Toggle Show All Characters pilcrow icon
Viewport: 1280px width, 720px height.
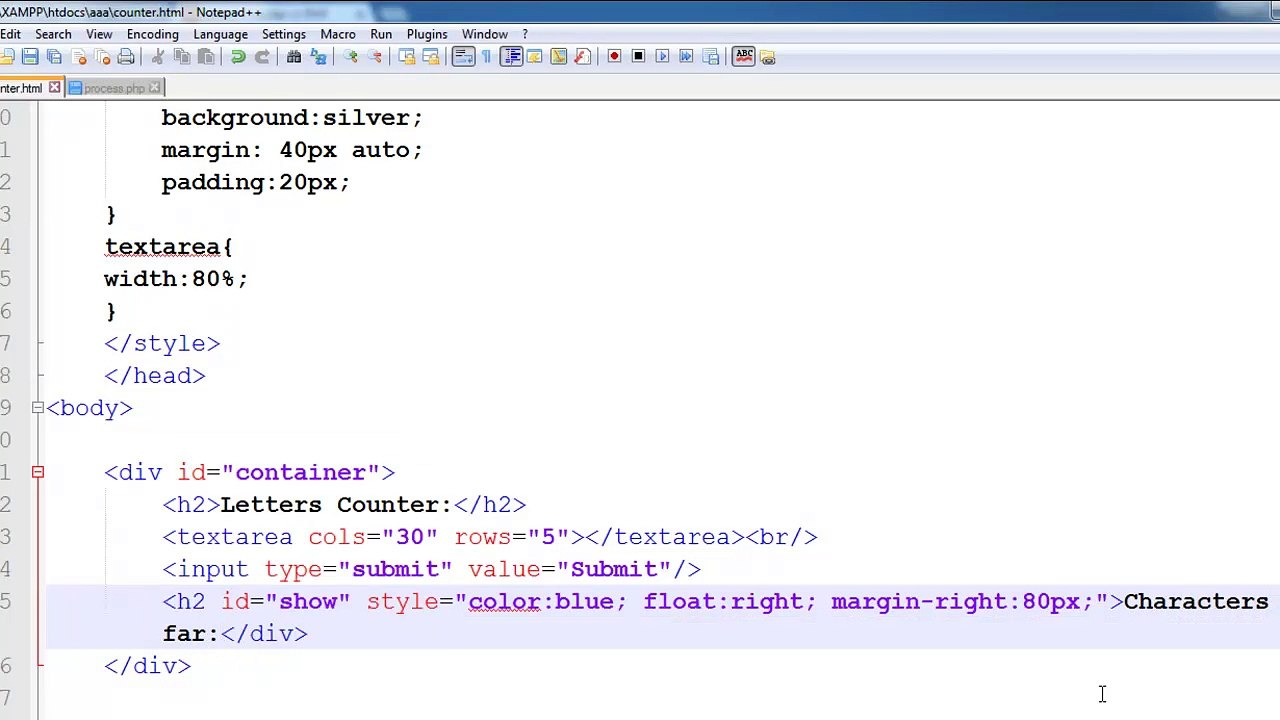click(487, 57)
